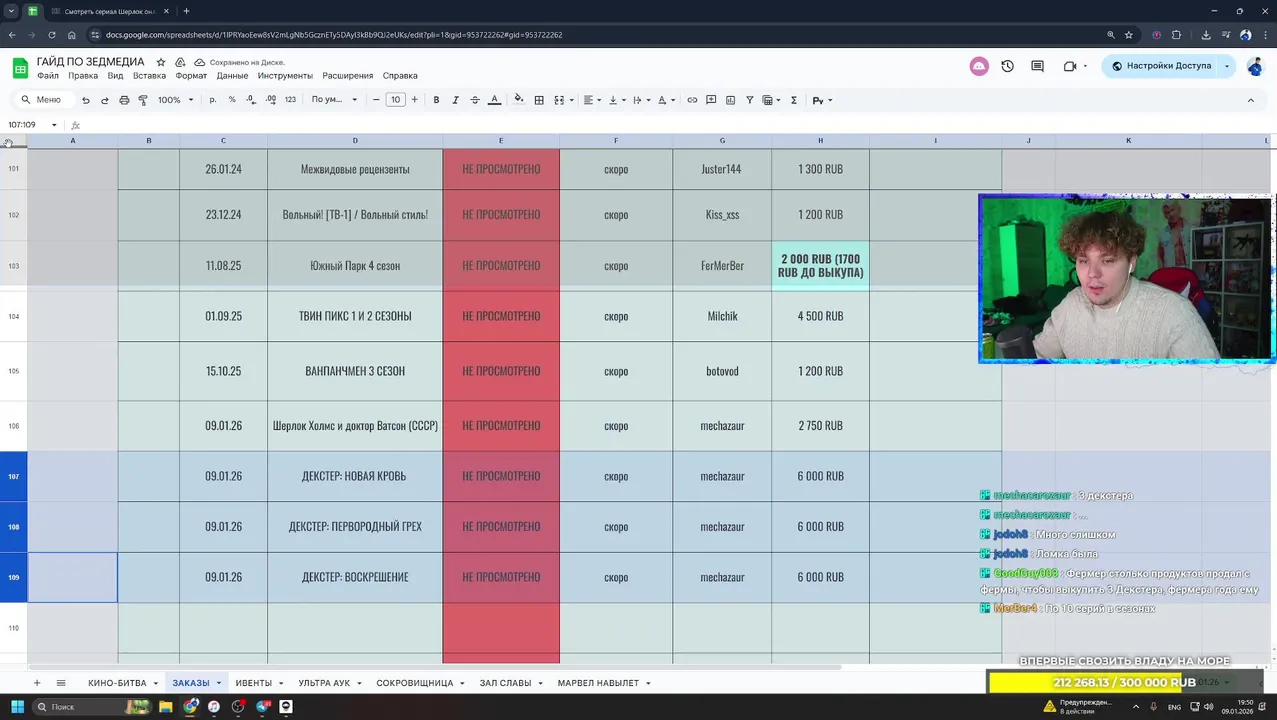Image resolution: width=1277 pixels, height=720 pixels.
Task: Open the Данные menu
Action: [232, 76]
